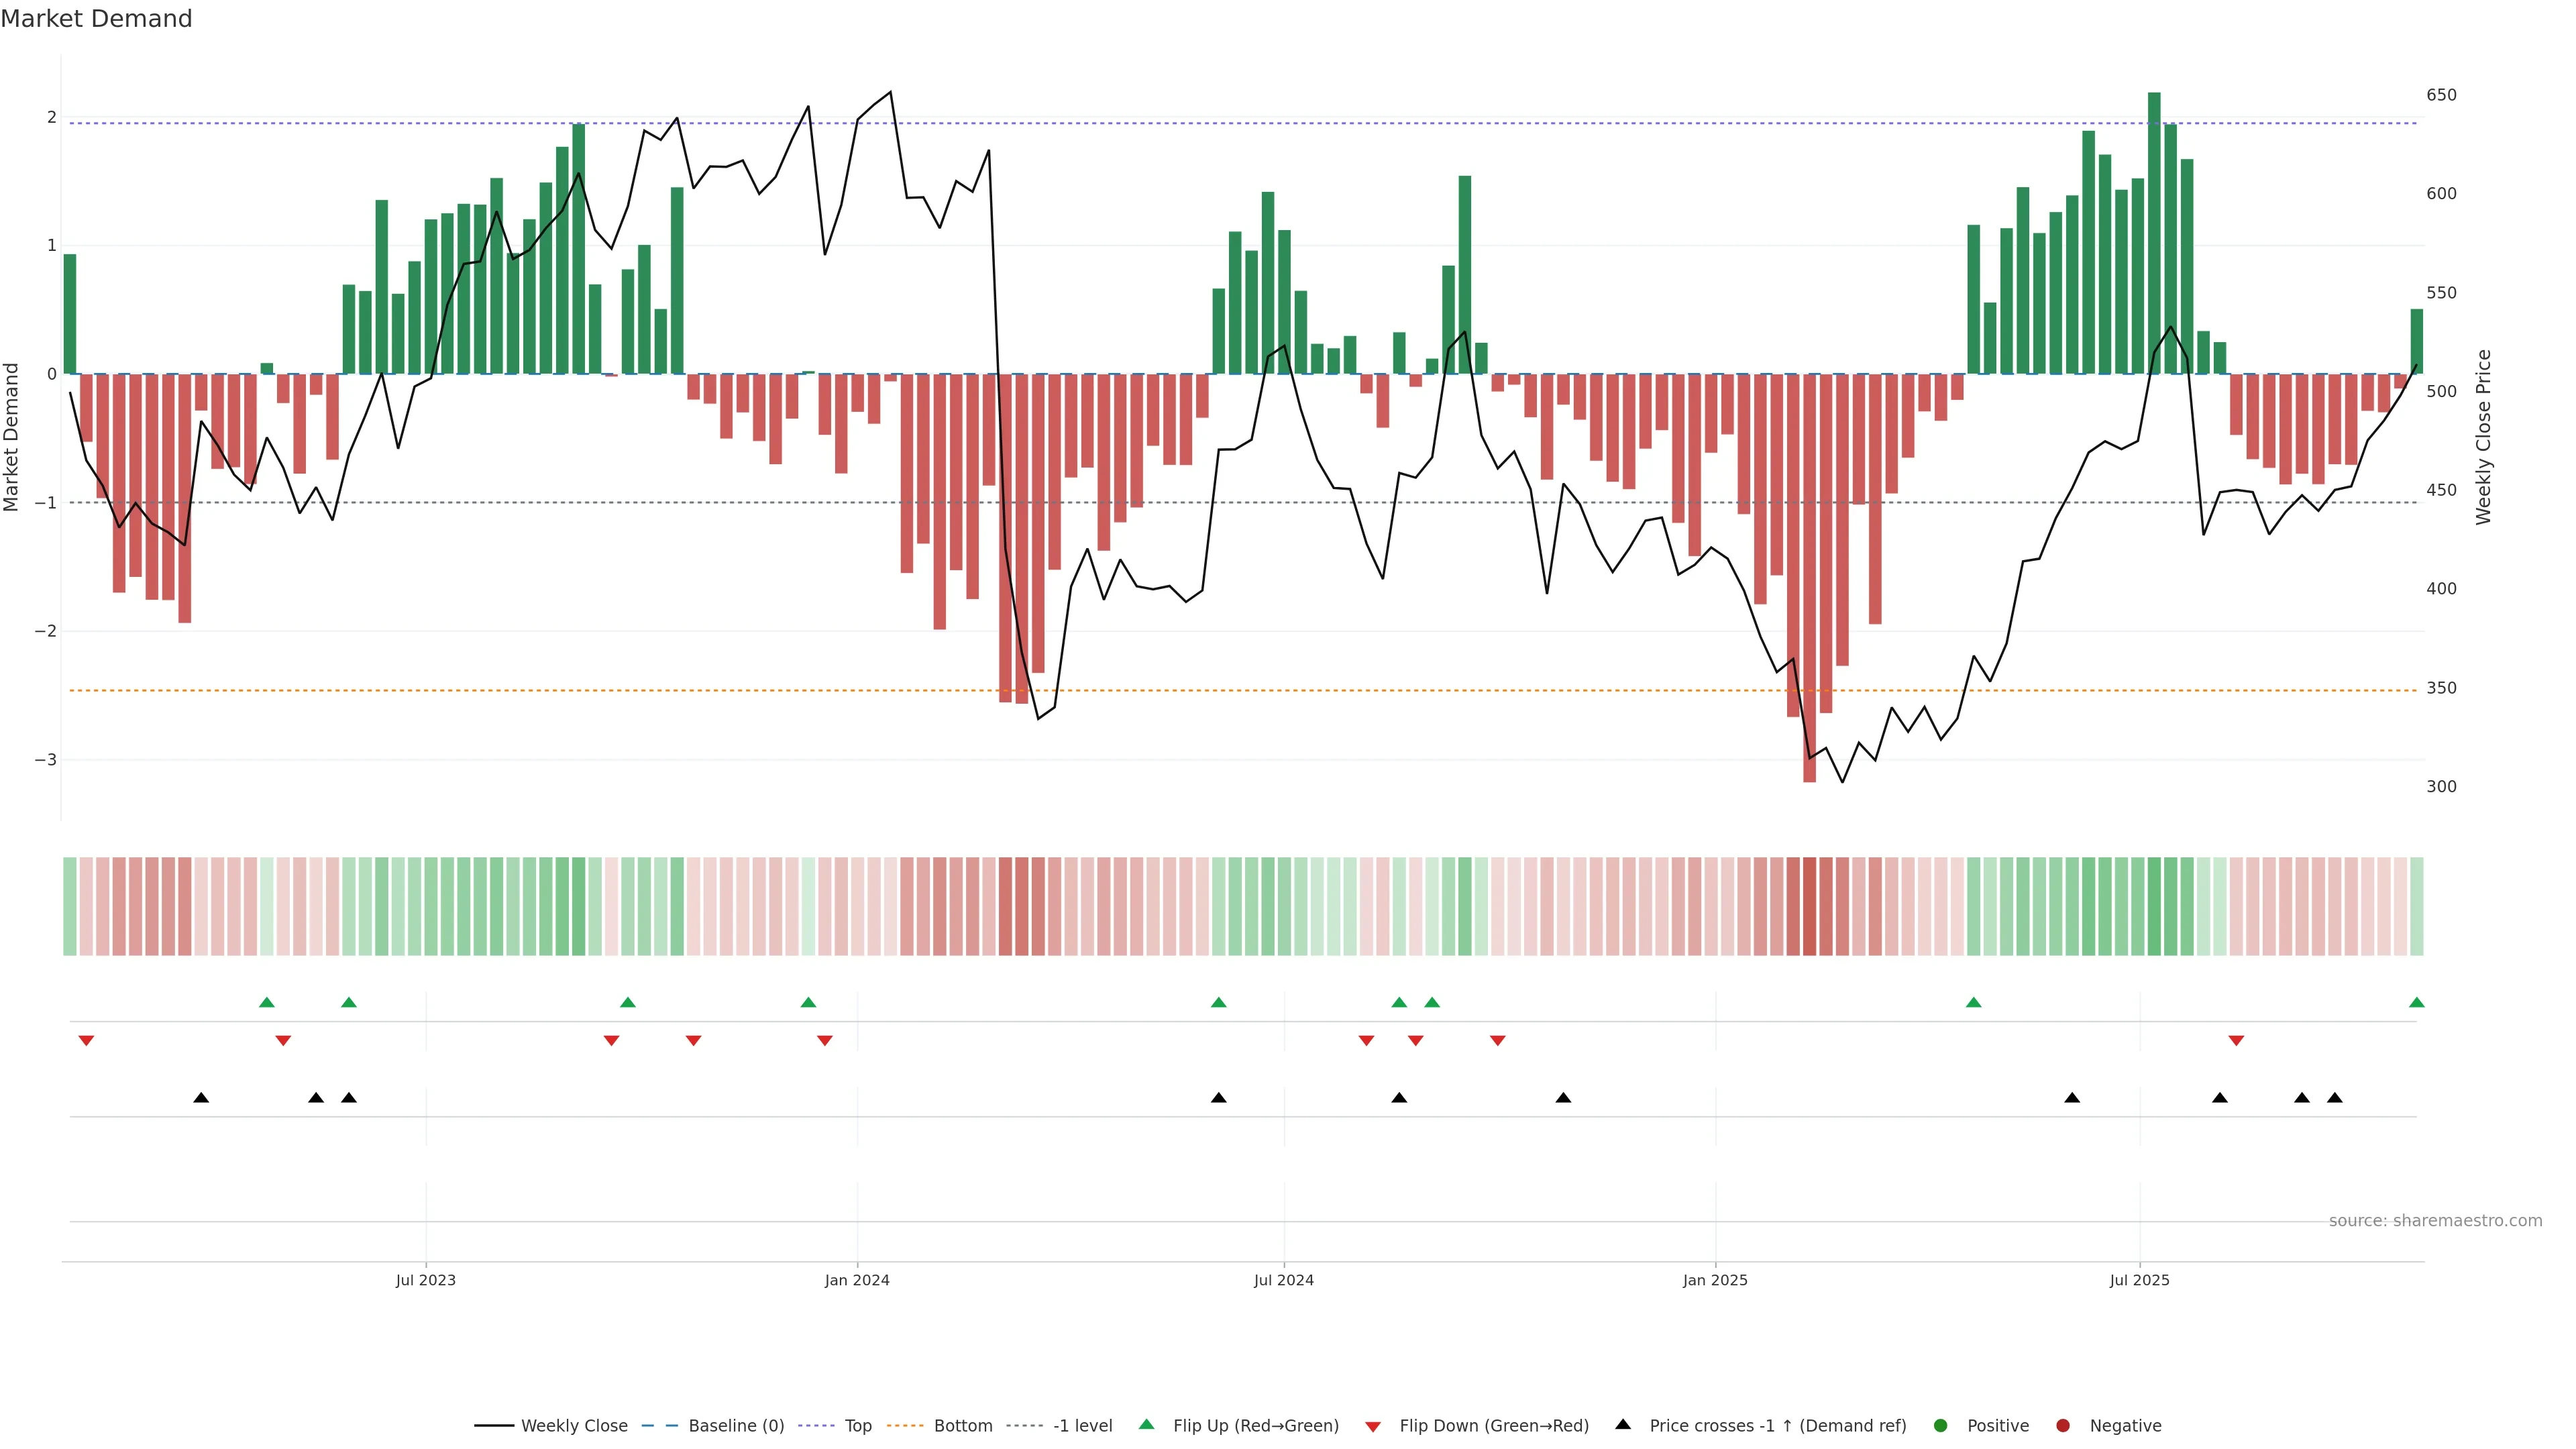Click the black Price crosses -1 legend icon
This screenshot has width=2576, height=1449.
point(1623,1425)
